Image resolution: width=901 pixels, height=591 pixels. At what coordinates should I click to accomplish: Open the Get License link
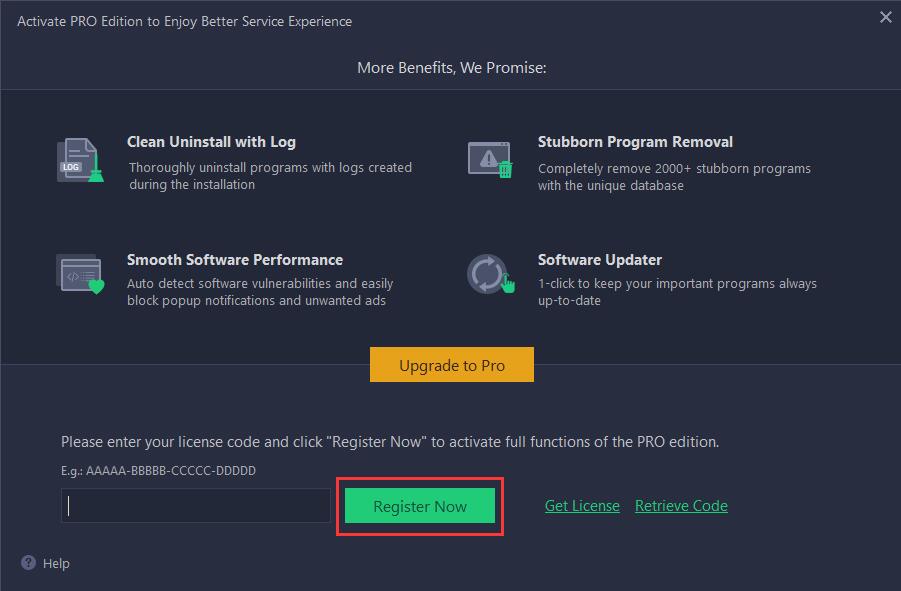click(x=582, y=506)
